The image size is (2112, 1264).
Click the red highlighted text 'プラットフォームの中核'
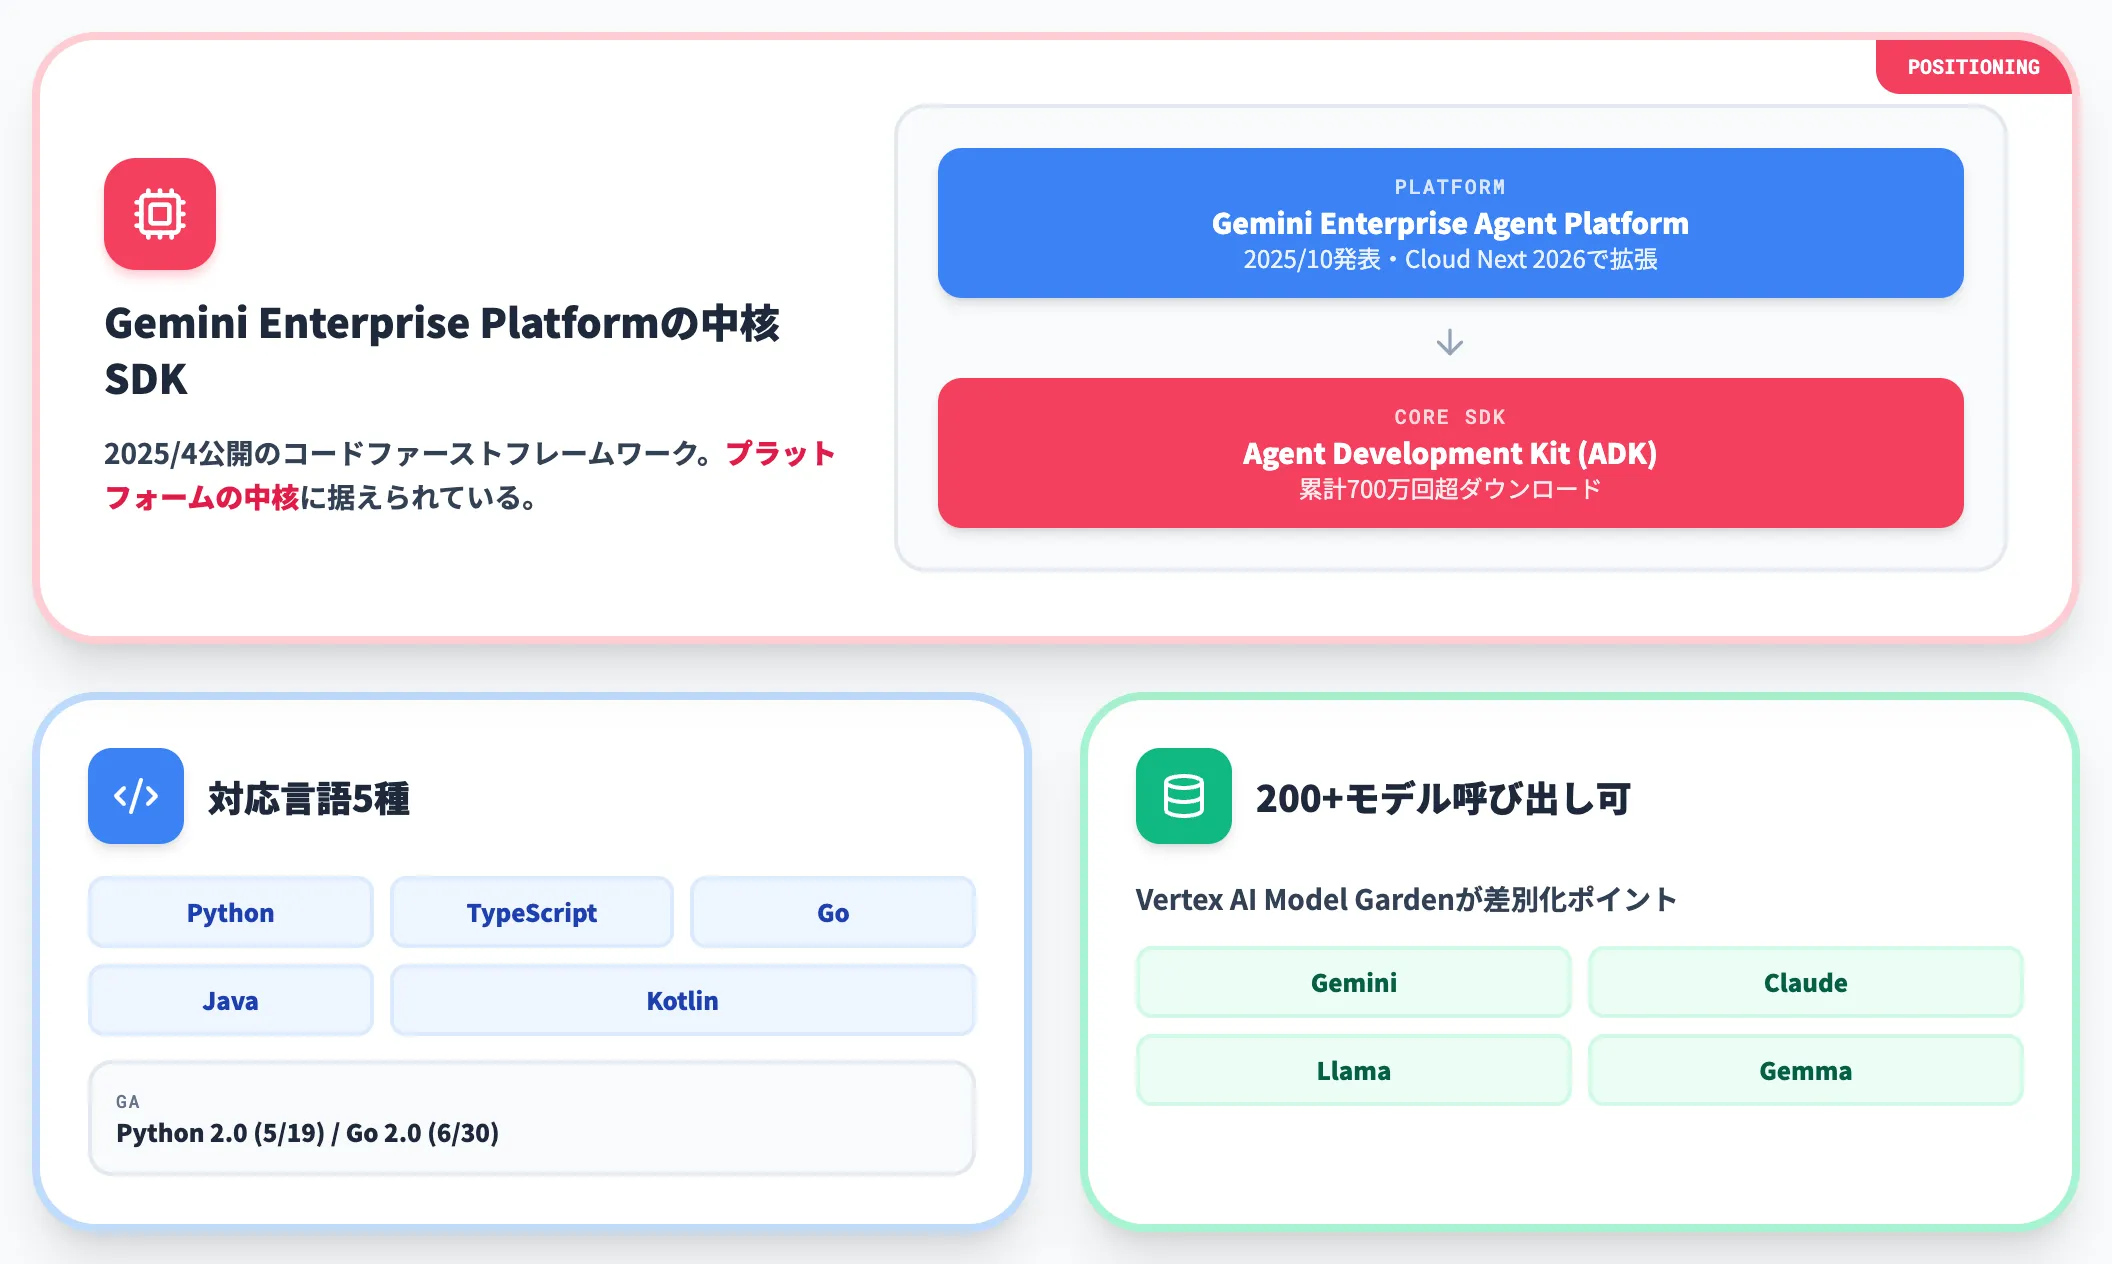coord(469,475)
